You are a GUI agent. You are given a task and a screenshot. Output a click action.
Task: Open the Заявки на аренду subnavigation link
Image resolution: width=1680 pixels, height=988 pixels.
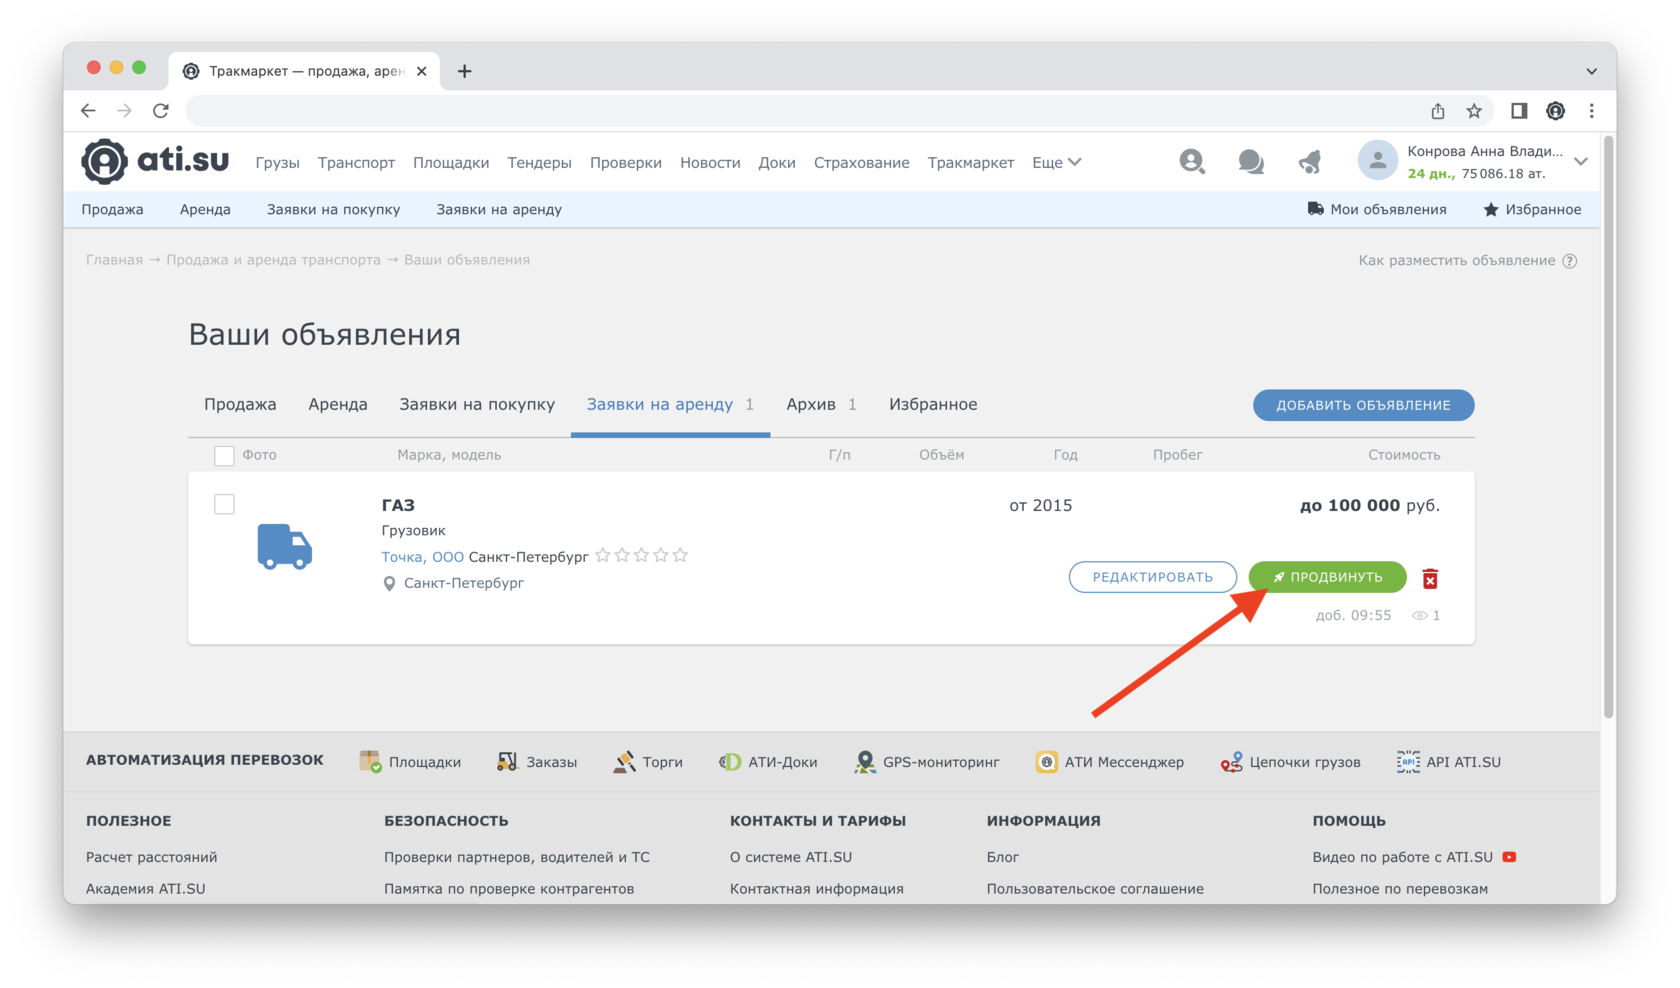499,209
